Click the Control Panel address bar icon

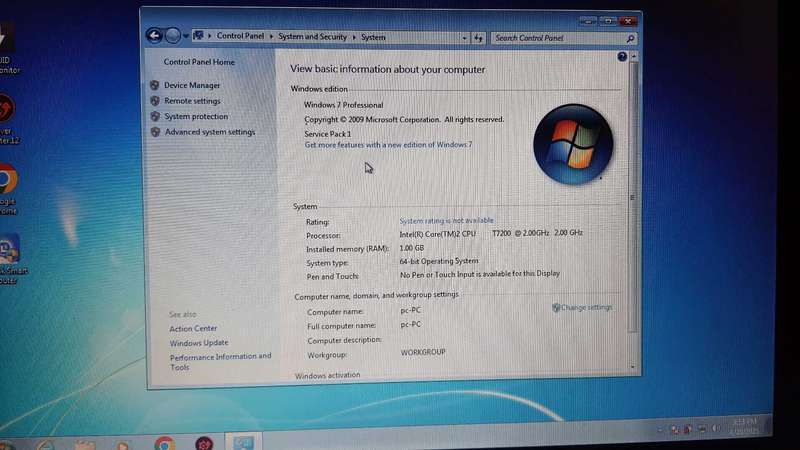point(198,35)
